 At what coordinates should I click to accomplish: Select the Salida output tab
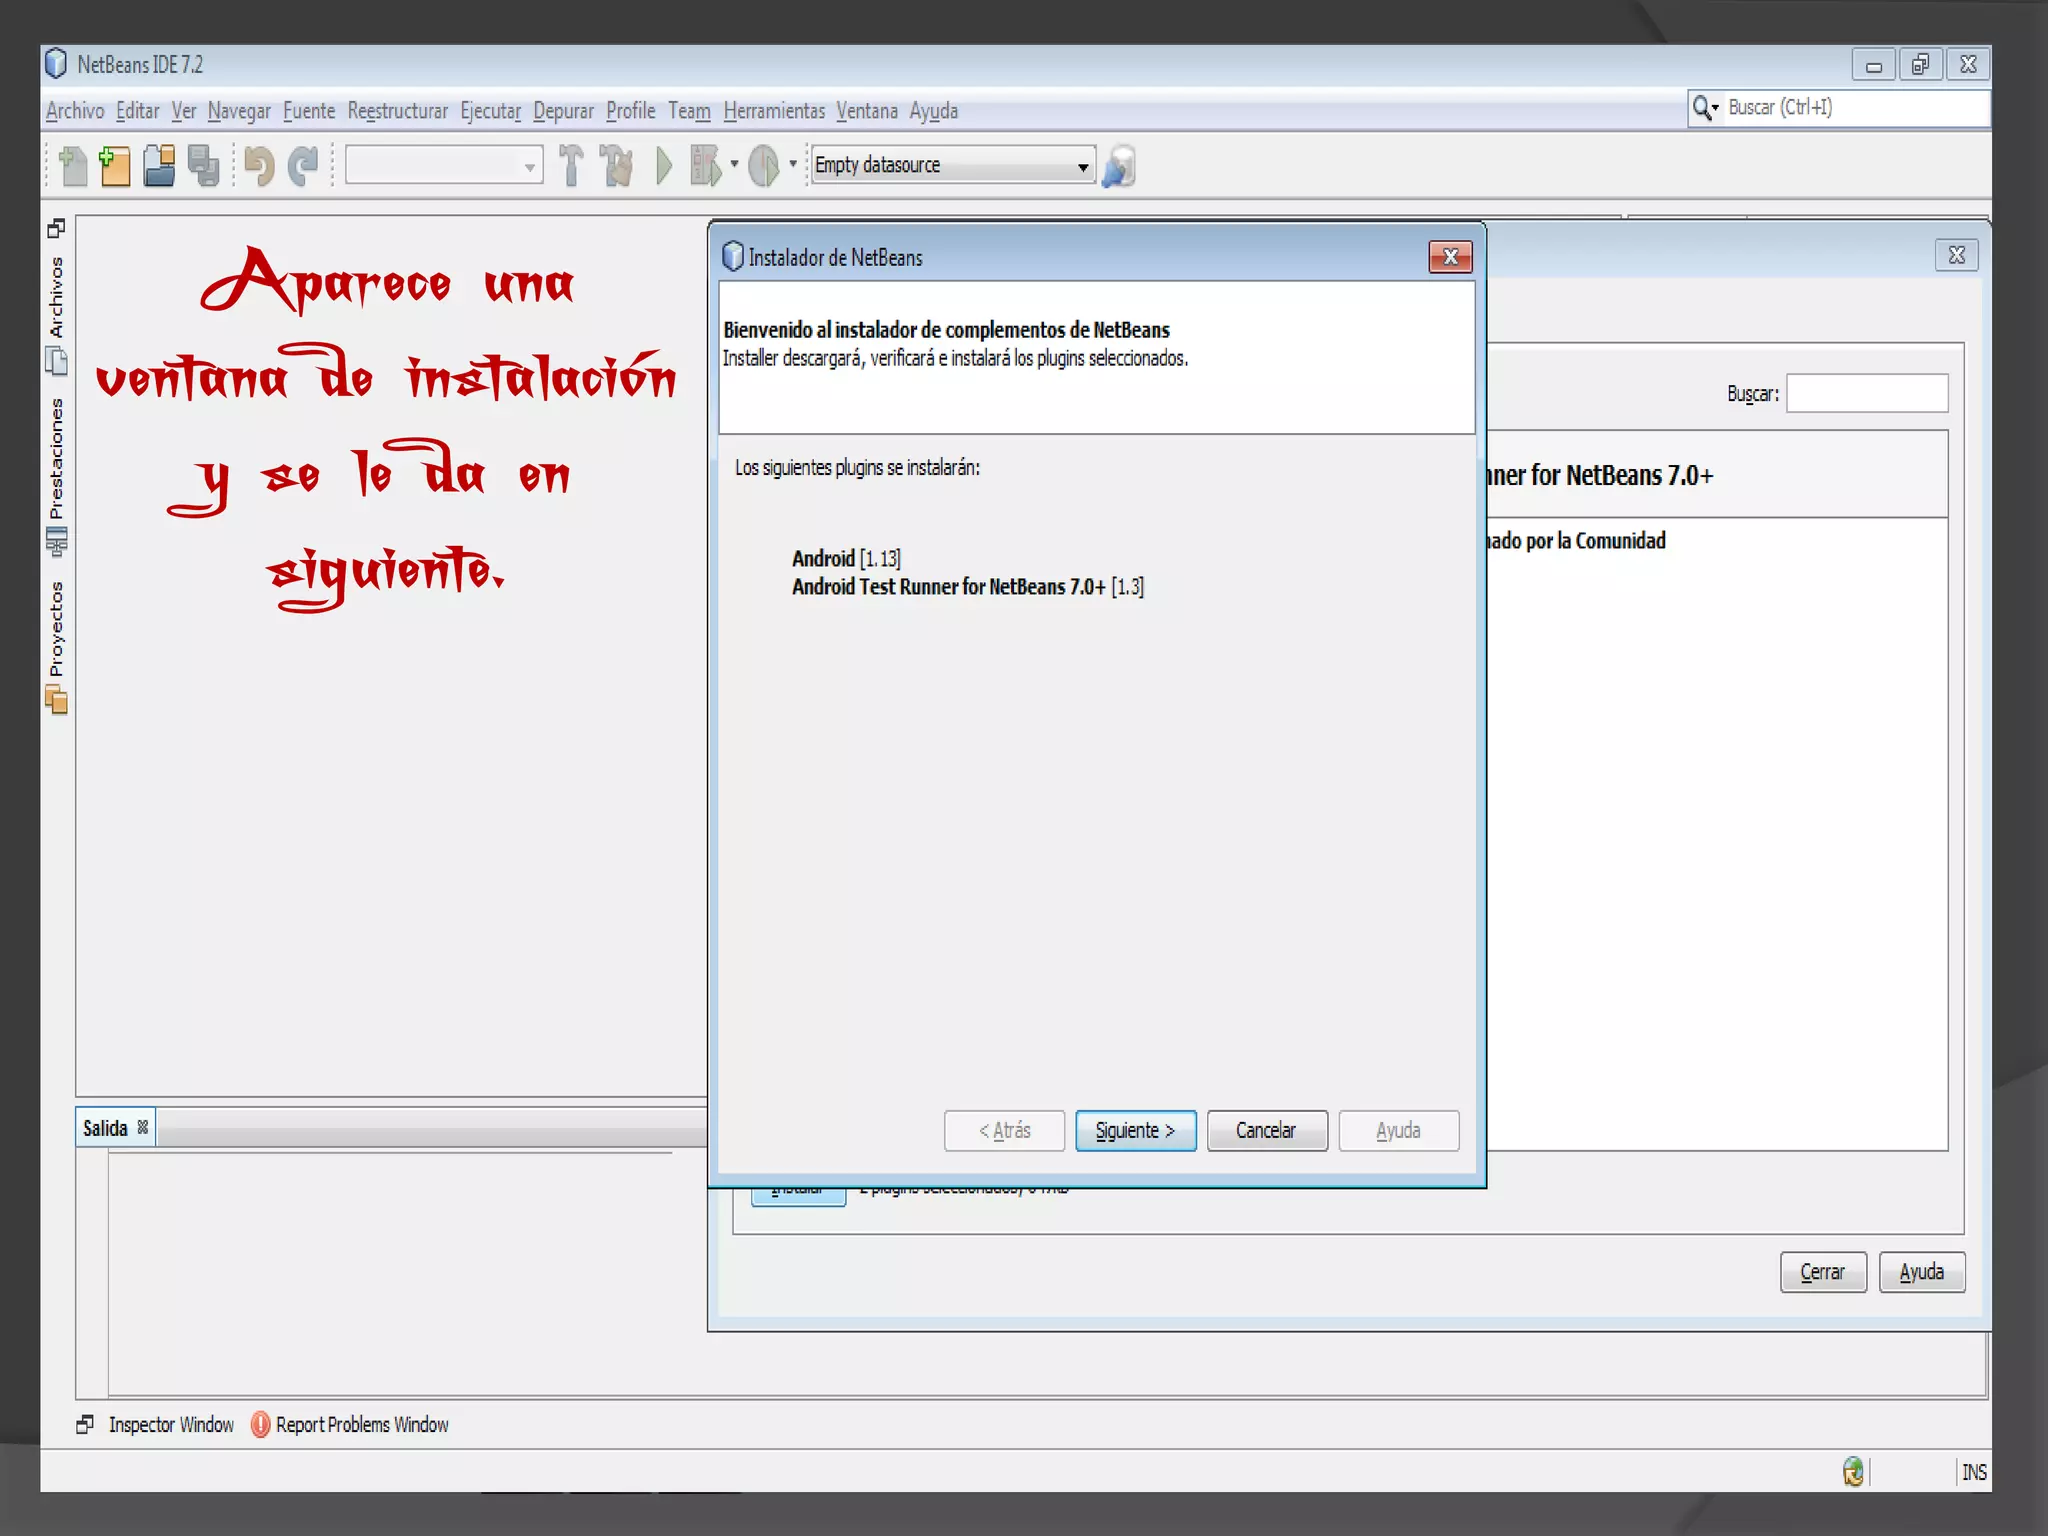[x=106, y=1128]
